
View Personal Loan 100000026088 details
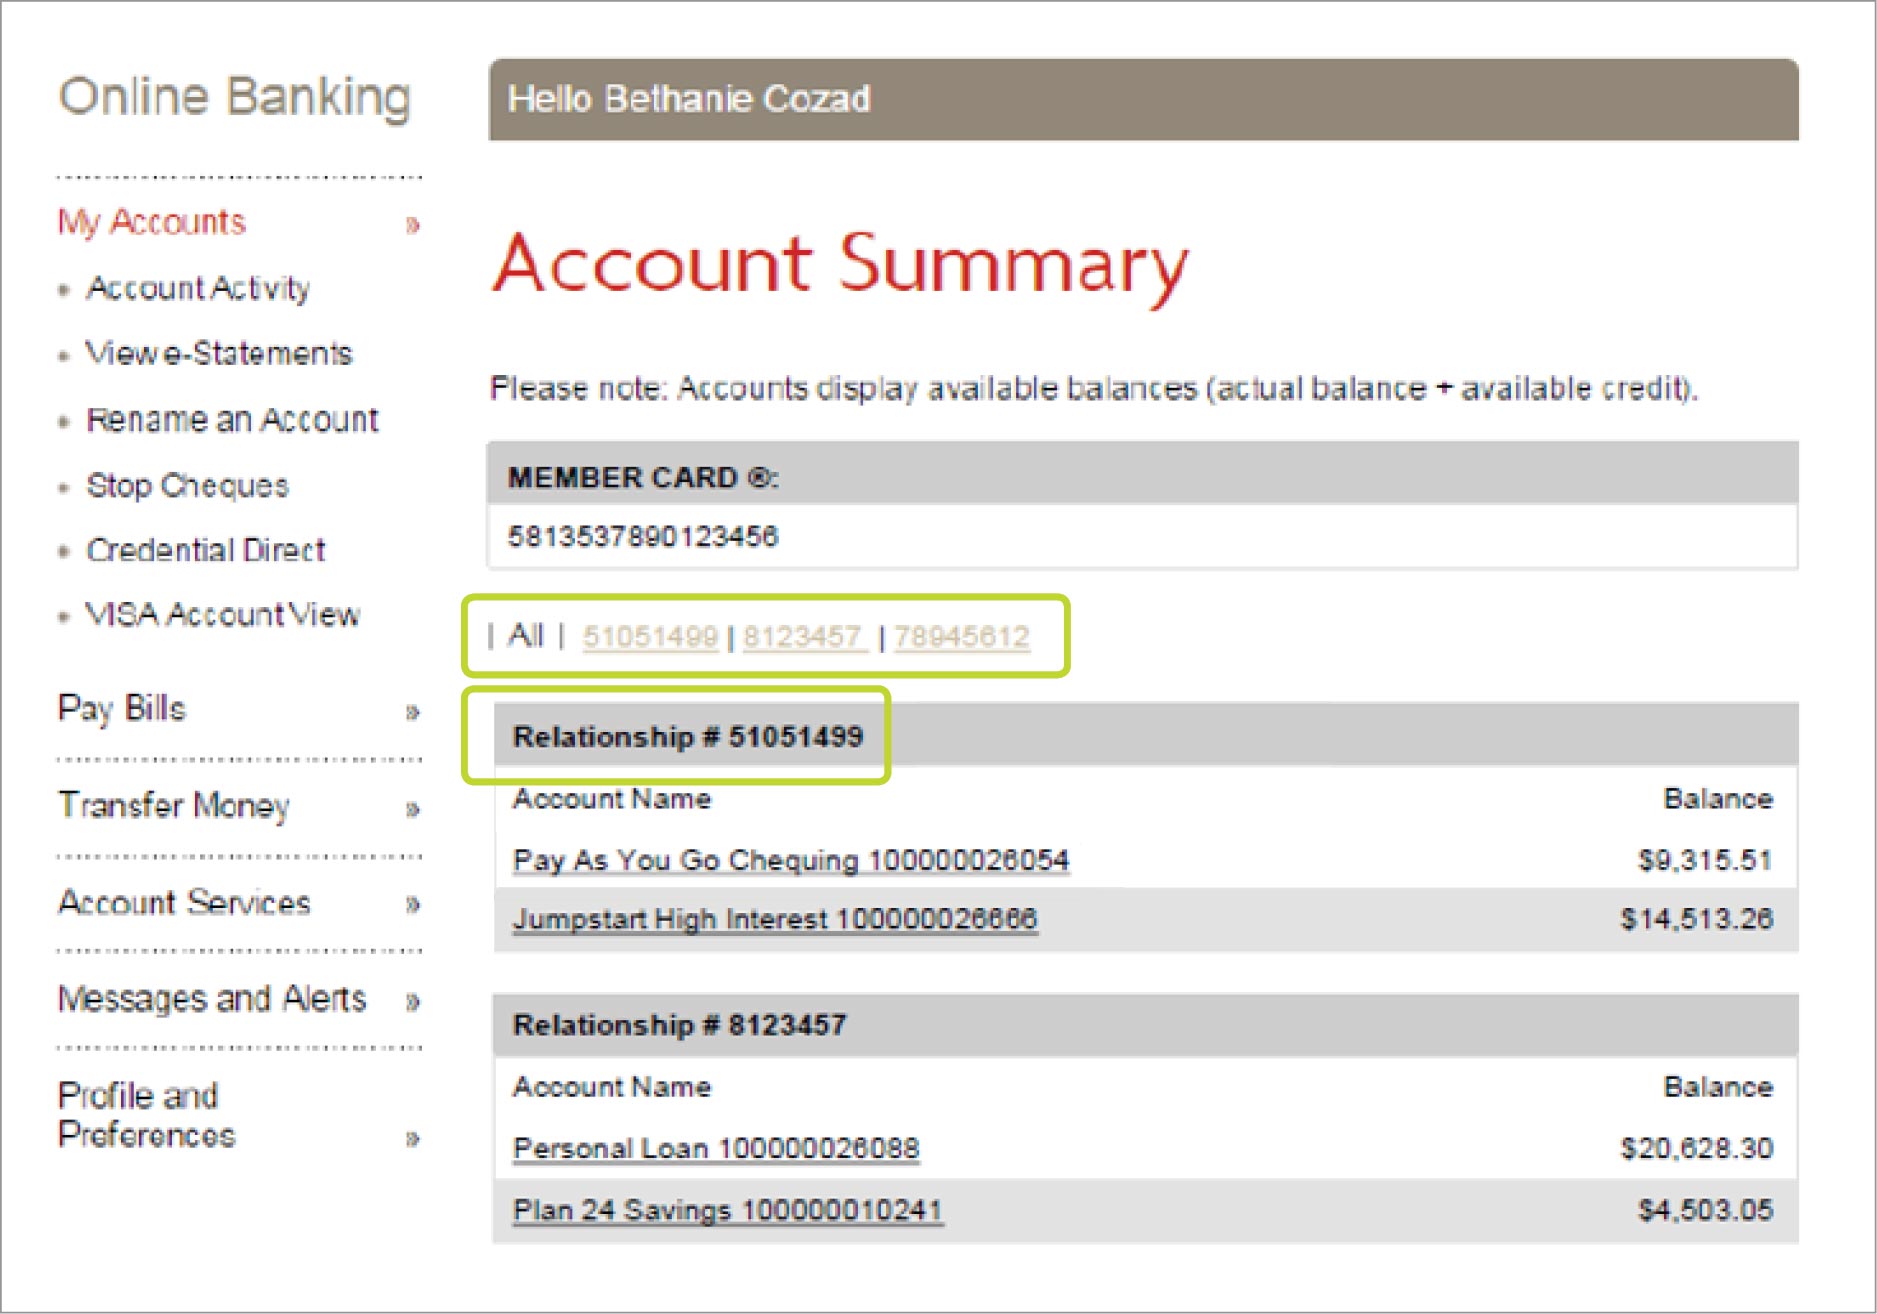click(716, 1148)
